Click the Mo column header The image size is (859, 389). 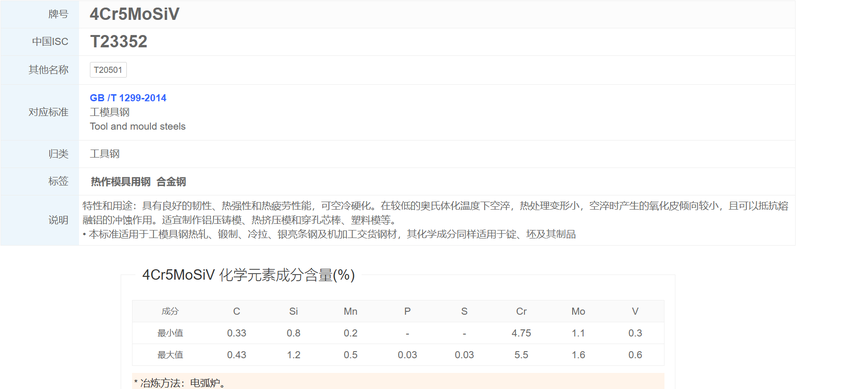pyautogui.click(x=579, y=311)
